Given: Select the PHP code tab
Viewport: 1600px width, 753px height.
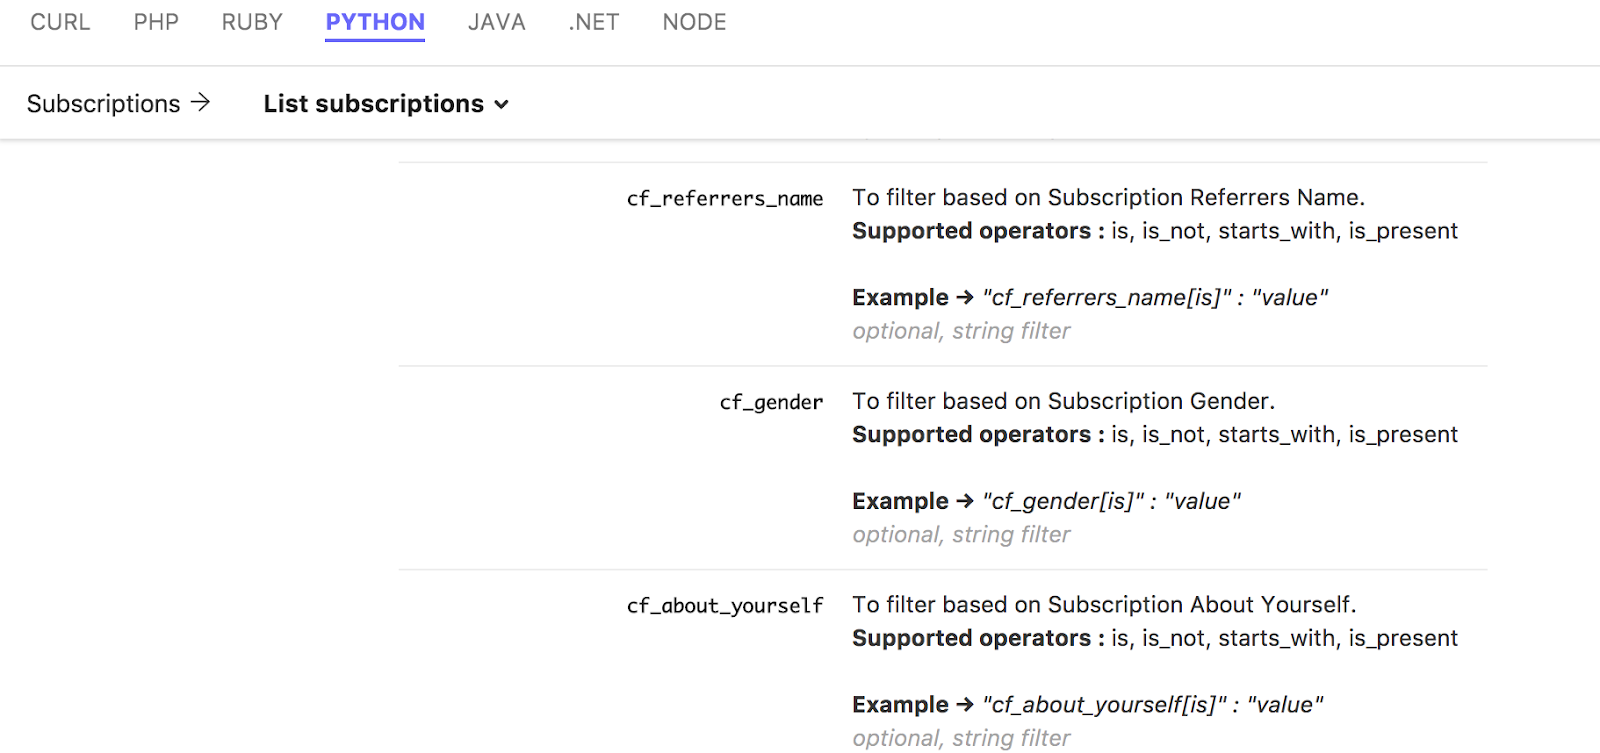Looking at the screenshot, I should click(156, 22).
